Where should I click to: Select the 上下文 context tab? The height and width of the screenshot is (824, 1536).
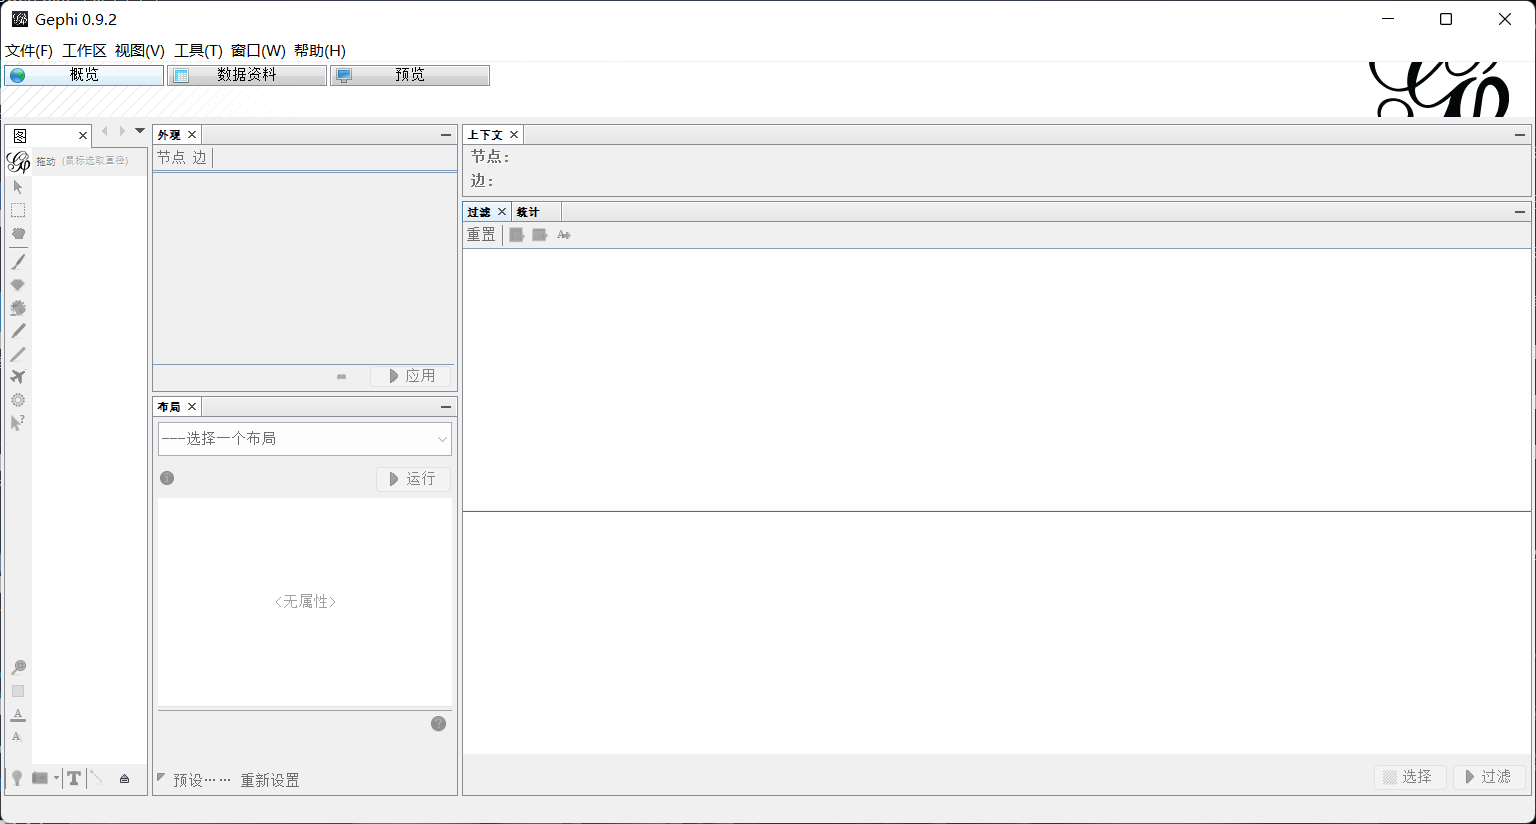point(485,135)
